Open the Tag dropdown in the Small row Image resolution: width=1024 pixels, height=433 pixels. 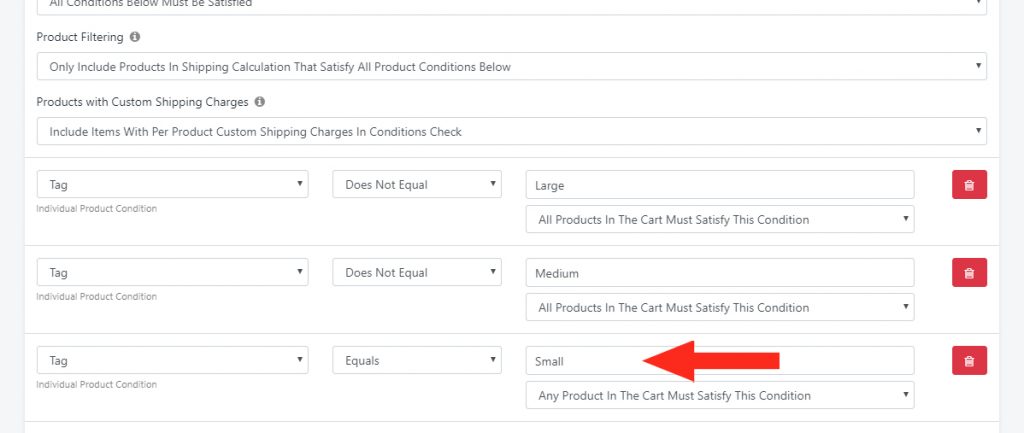172,360
